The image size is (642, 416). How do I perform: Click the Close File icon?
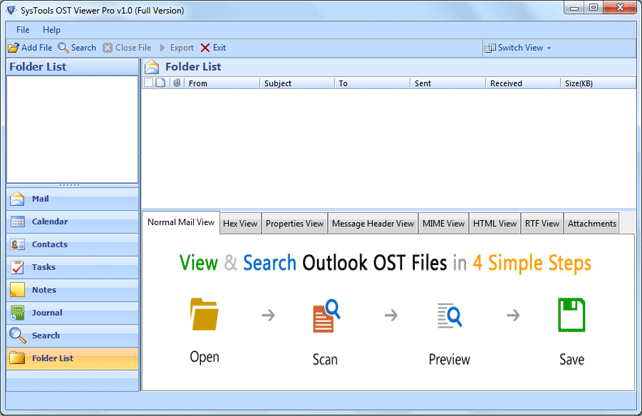(107, 48)
